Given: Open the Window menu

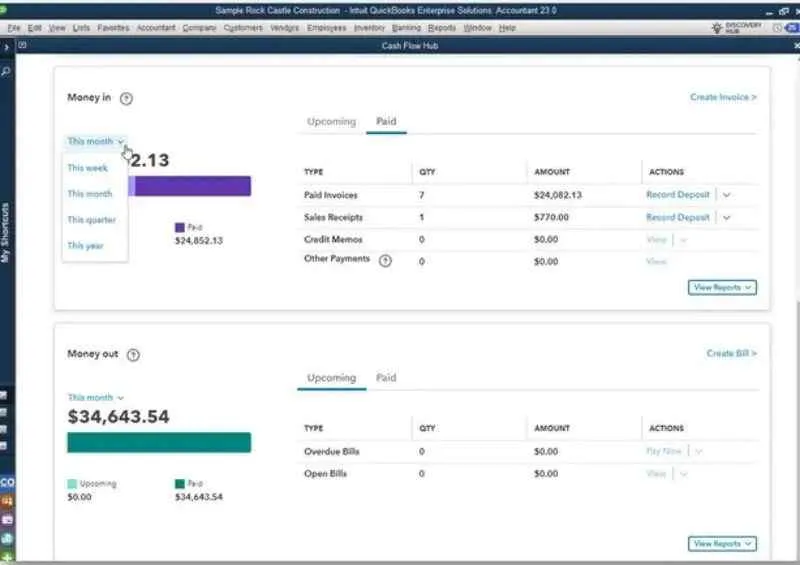Looking at the screenshot, I should (x=478, y=28).
